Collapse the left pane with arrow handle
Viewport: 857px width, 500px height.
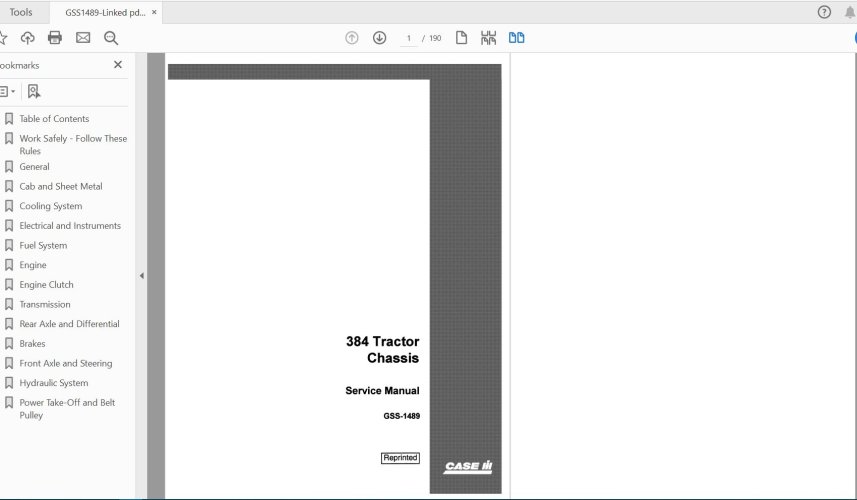click(141, 276)
